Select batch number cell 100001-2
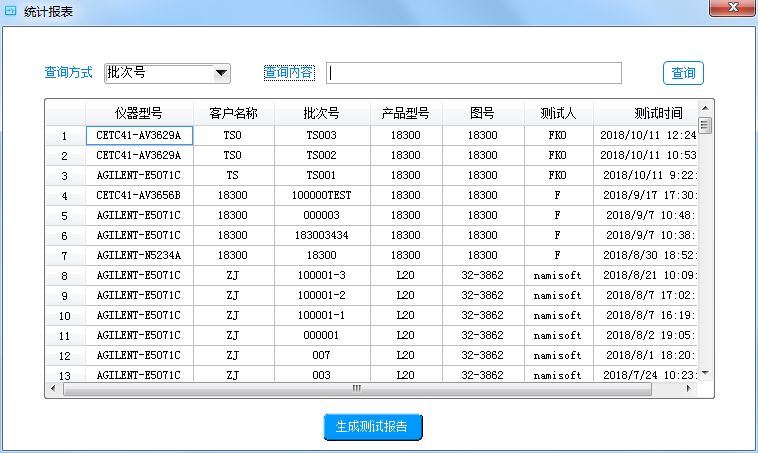The width and height of the screenshot is (758, 453). [x=322, y=295]
